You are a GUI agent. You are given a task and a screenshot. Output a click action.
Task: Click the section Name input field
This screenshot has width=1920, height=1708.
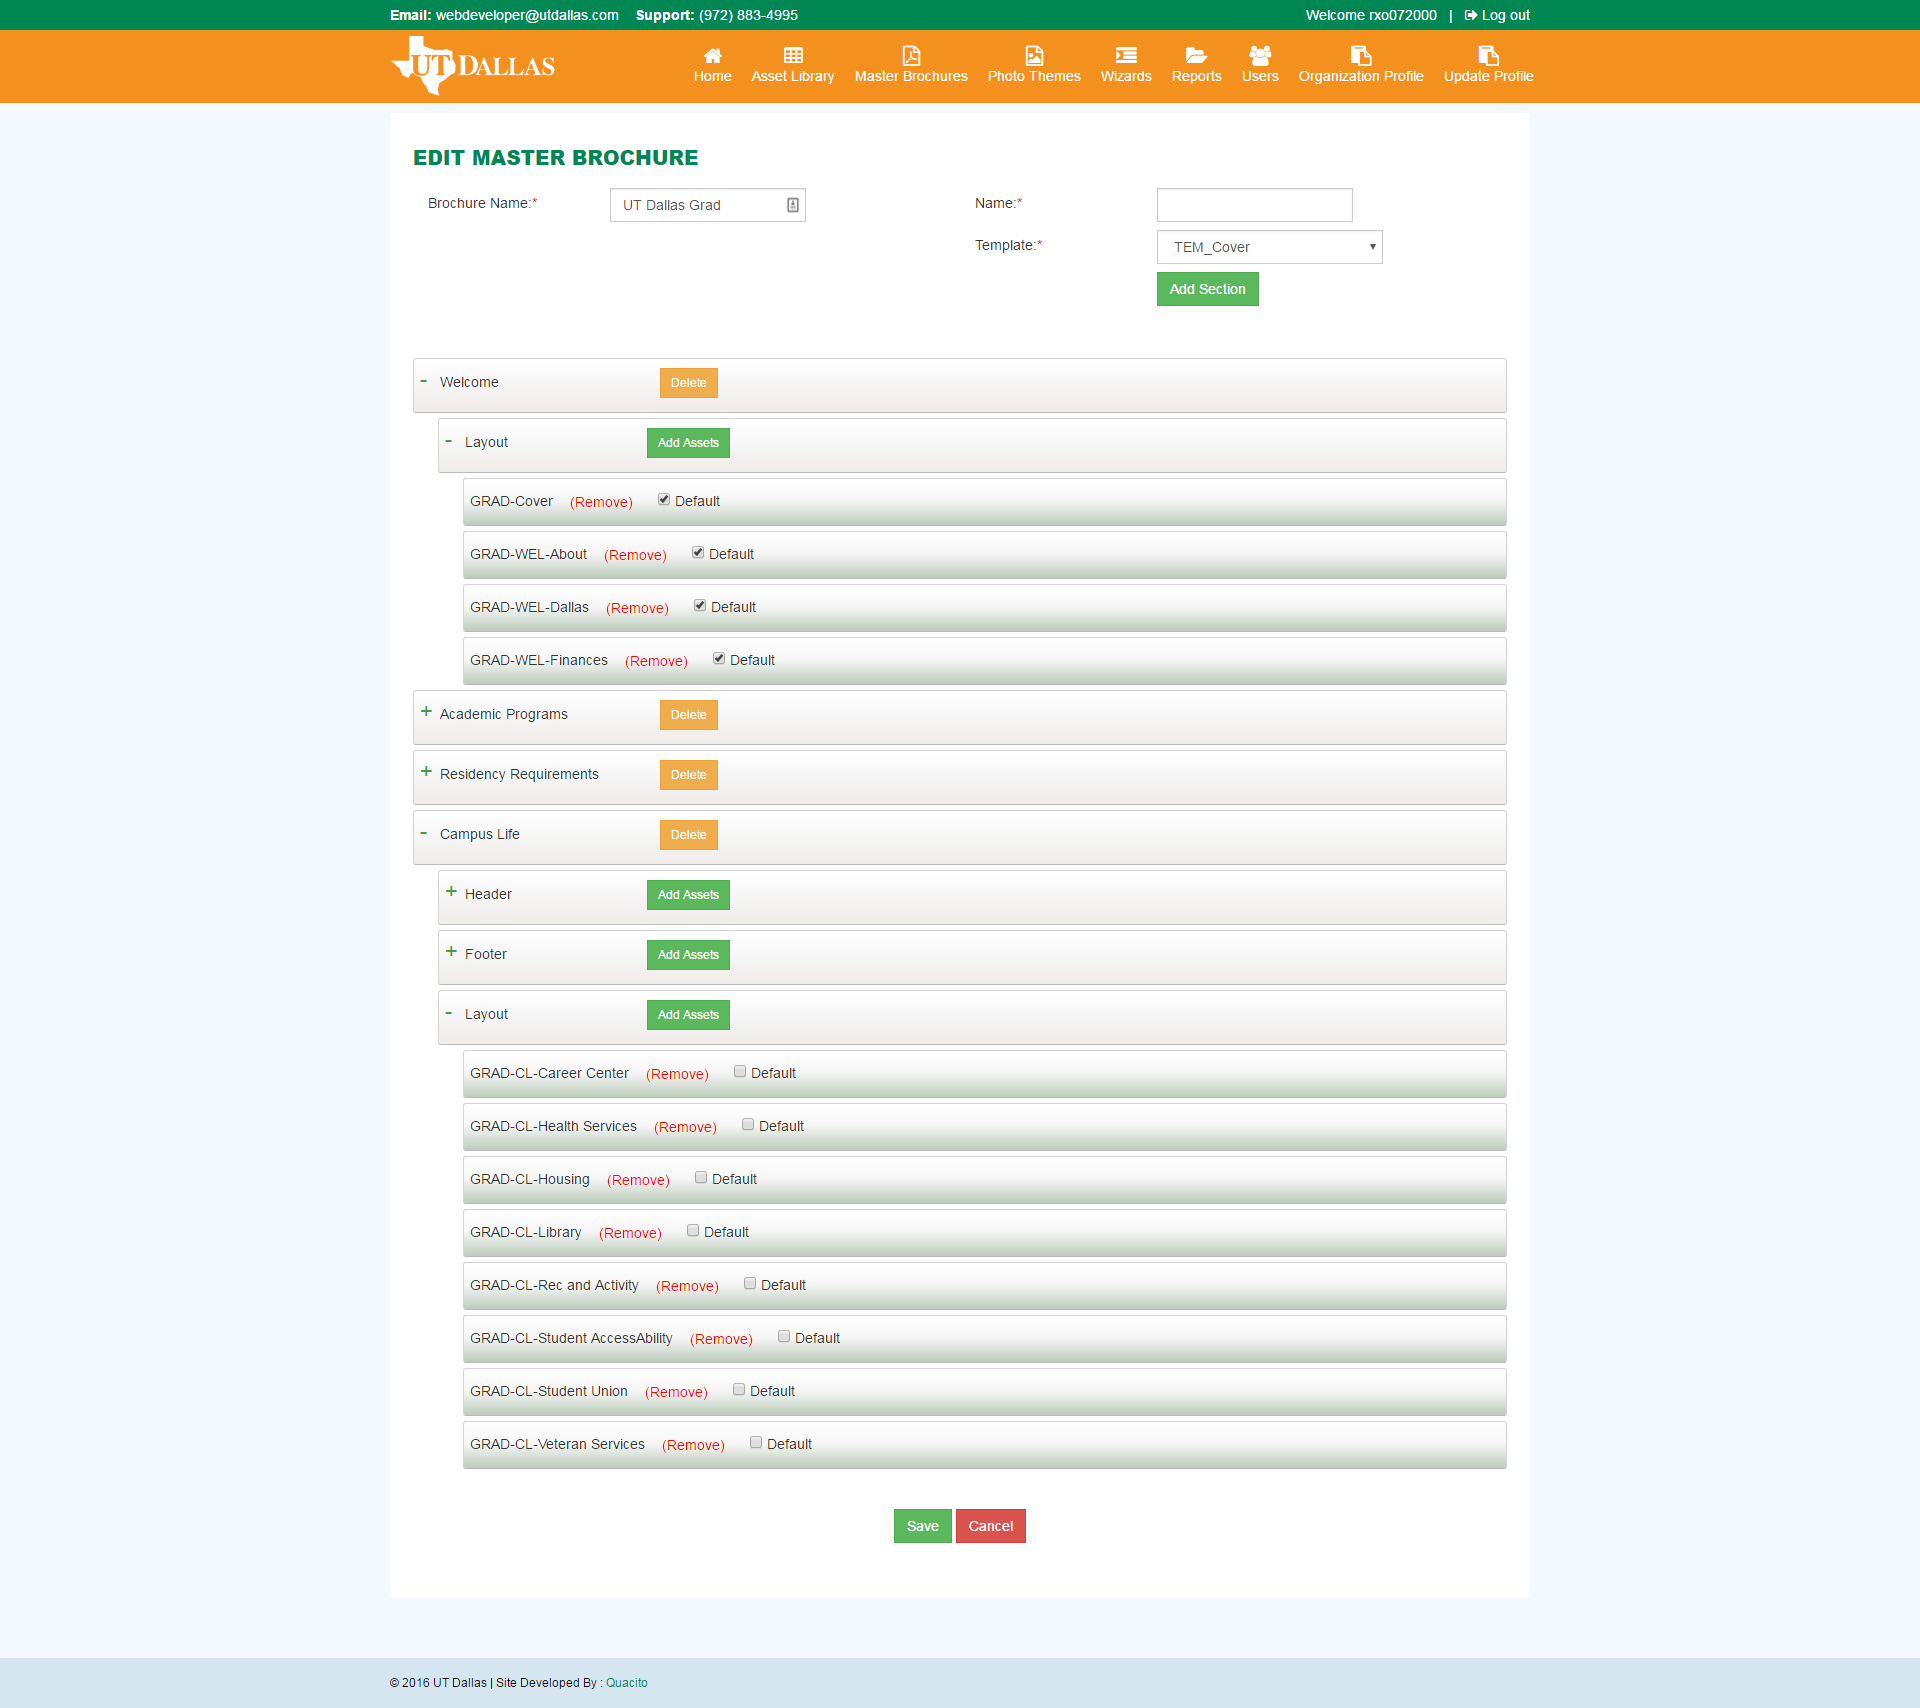[x=1254, y=205]
